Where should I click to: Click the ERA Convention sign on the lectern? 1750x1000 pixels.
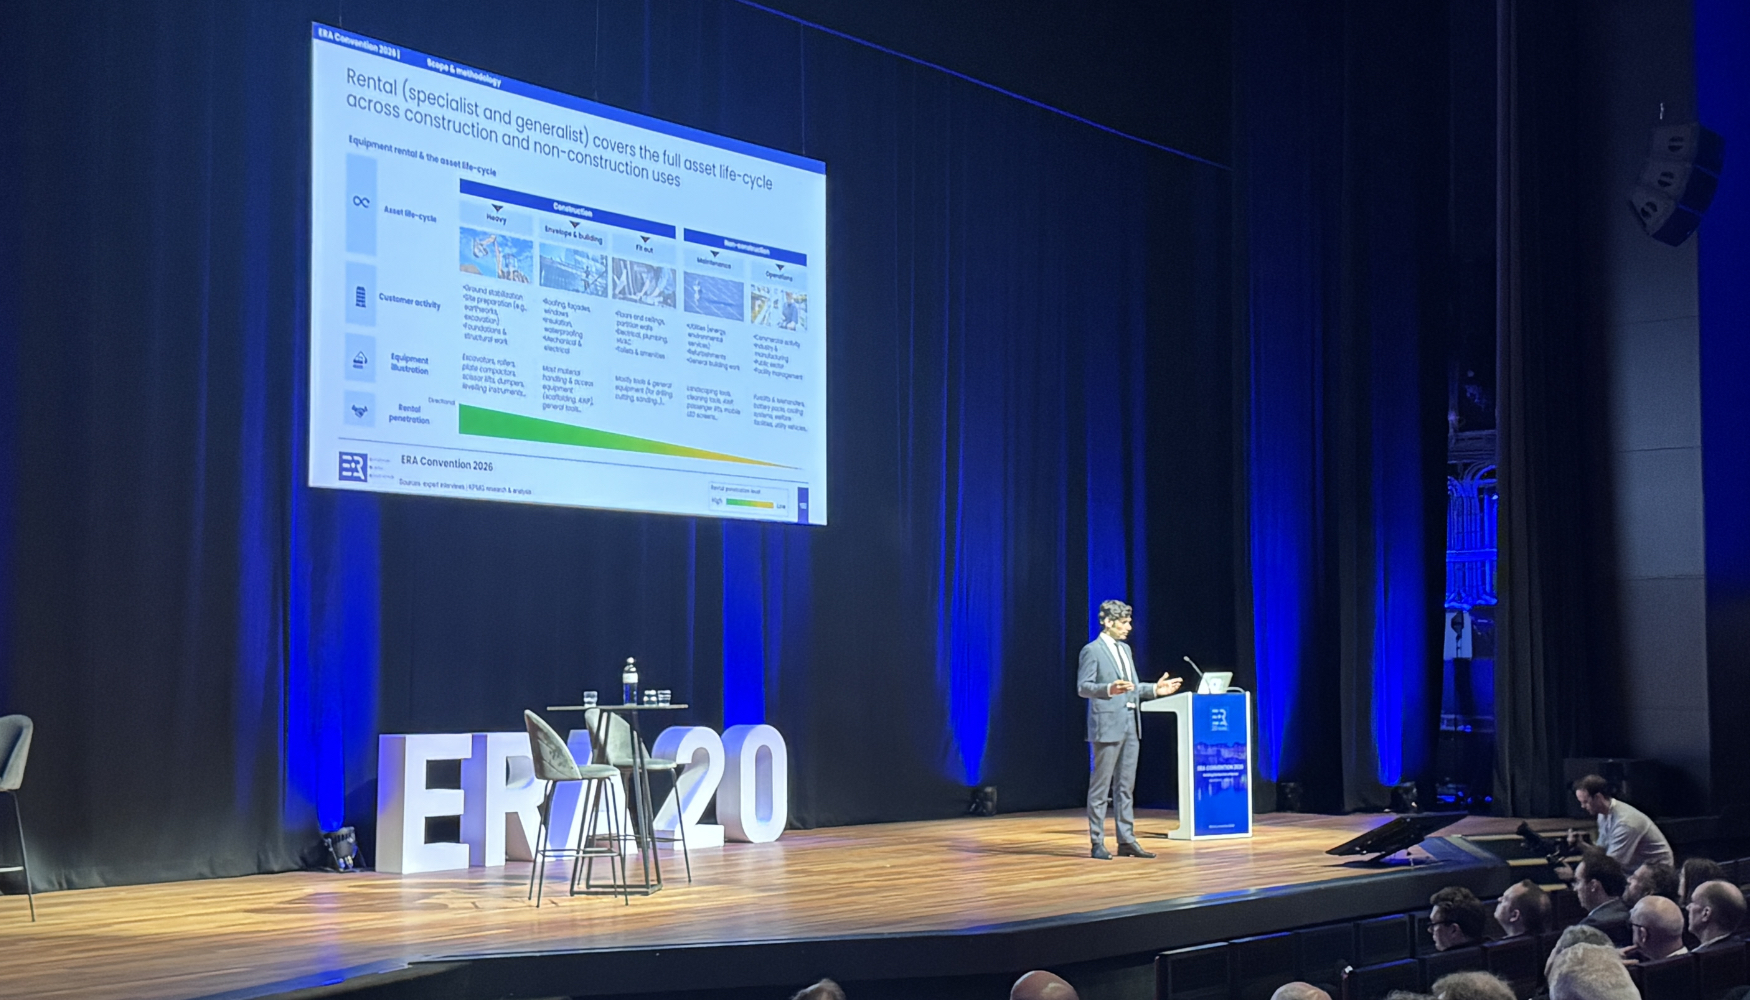1221,767
